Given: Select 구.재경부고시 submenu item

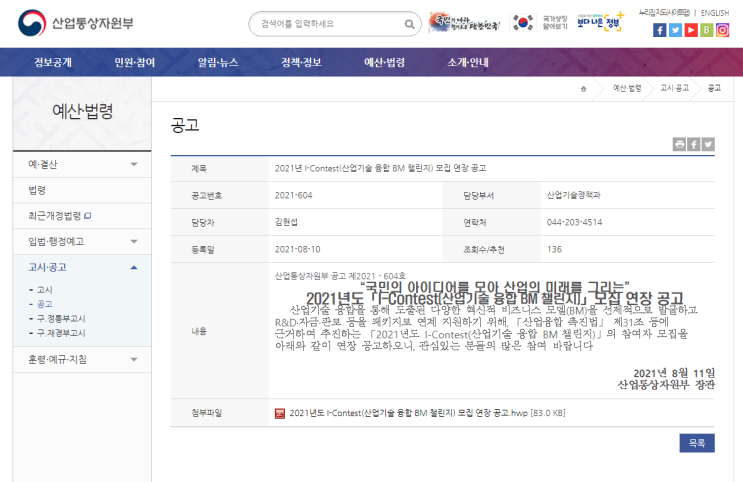Looking at the screenshot, I should click(x=61, y=333).
